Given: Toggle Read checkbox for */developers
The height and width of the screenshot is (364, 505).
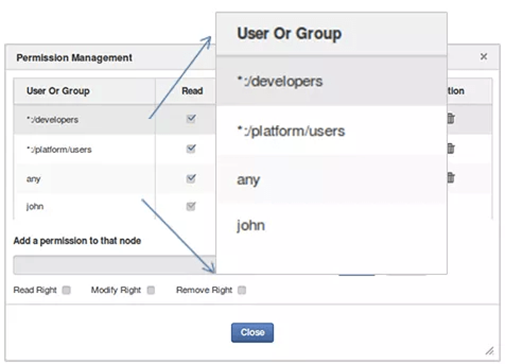Looking at the screenshot, I should pos(191,119).
